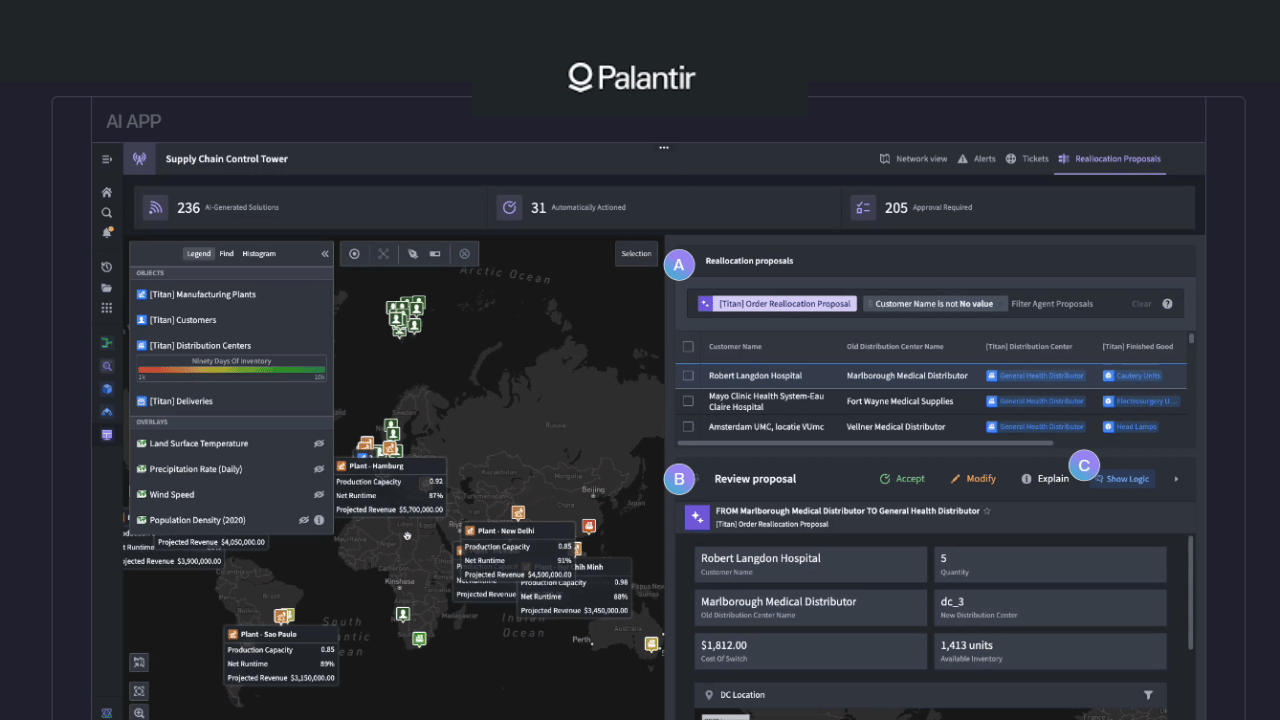Star the reallocation proposal title
The width and height of the screenshot is (1280, 720).
(987, 511)
